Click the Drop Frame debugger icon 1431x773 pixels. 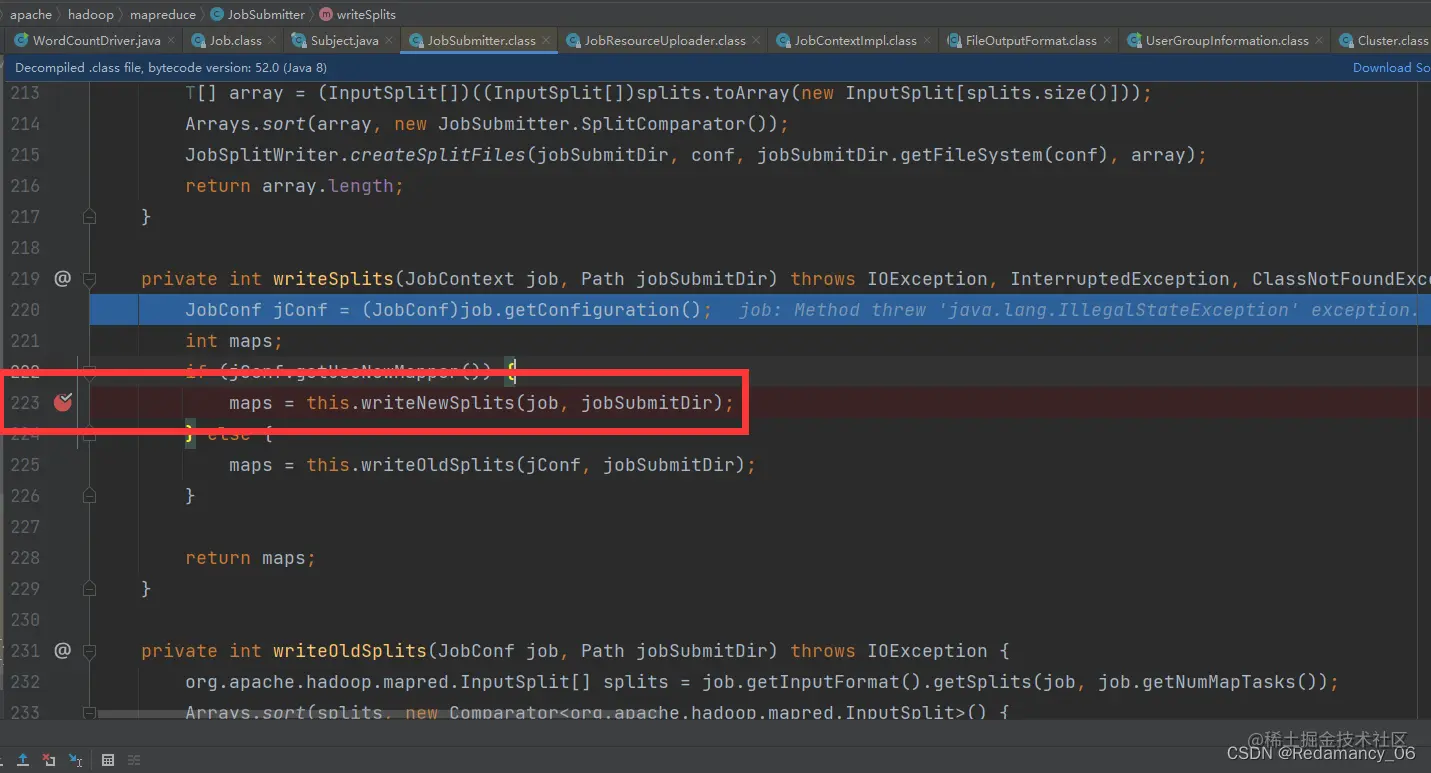coord(49,760)
